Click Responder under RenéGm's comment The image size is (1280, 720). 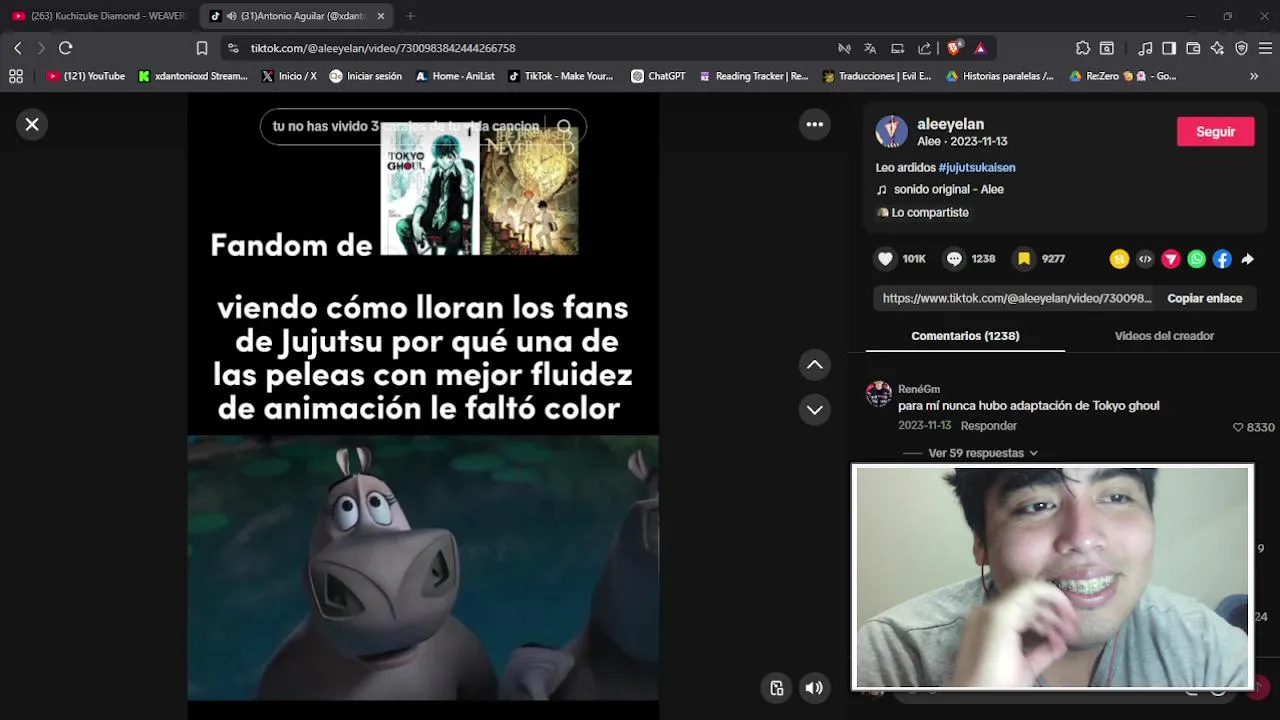(989, 426)
